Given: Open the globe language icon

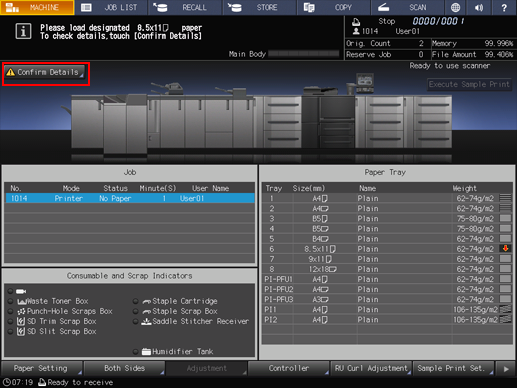Looking at the screenshot, I should point(455,7).
